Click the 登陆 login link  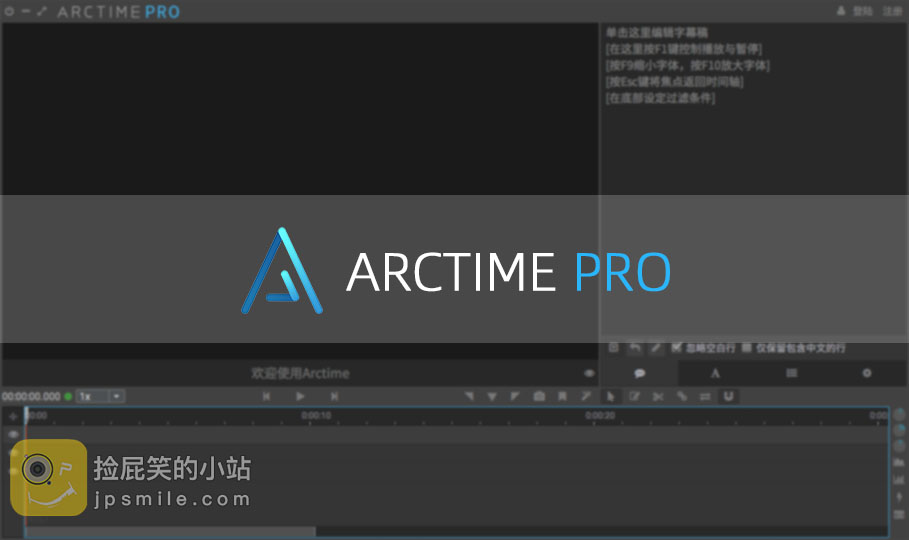(863, 11)
